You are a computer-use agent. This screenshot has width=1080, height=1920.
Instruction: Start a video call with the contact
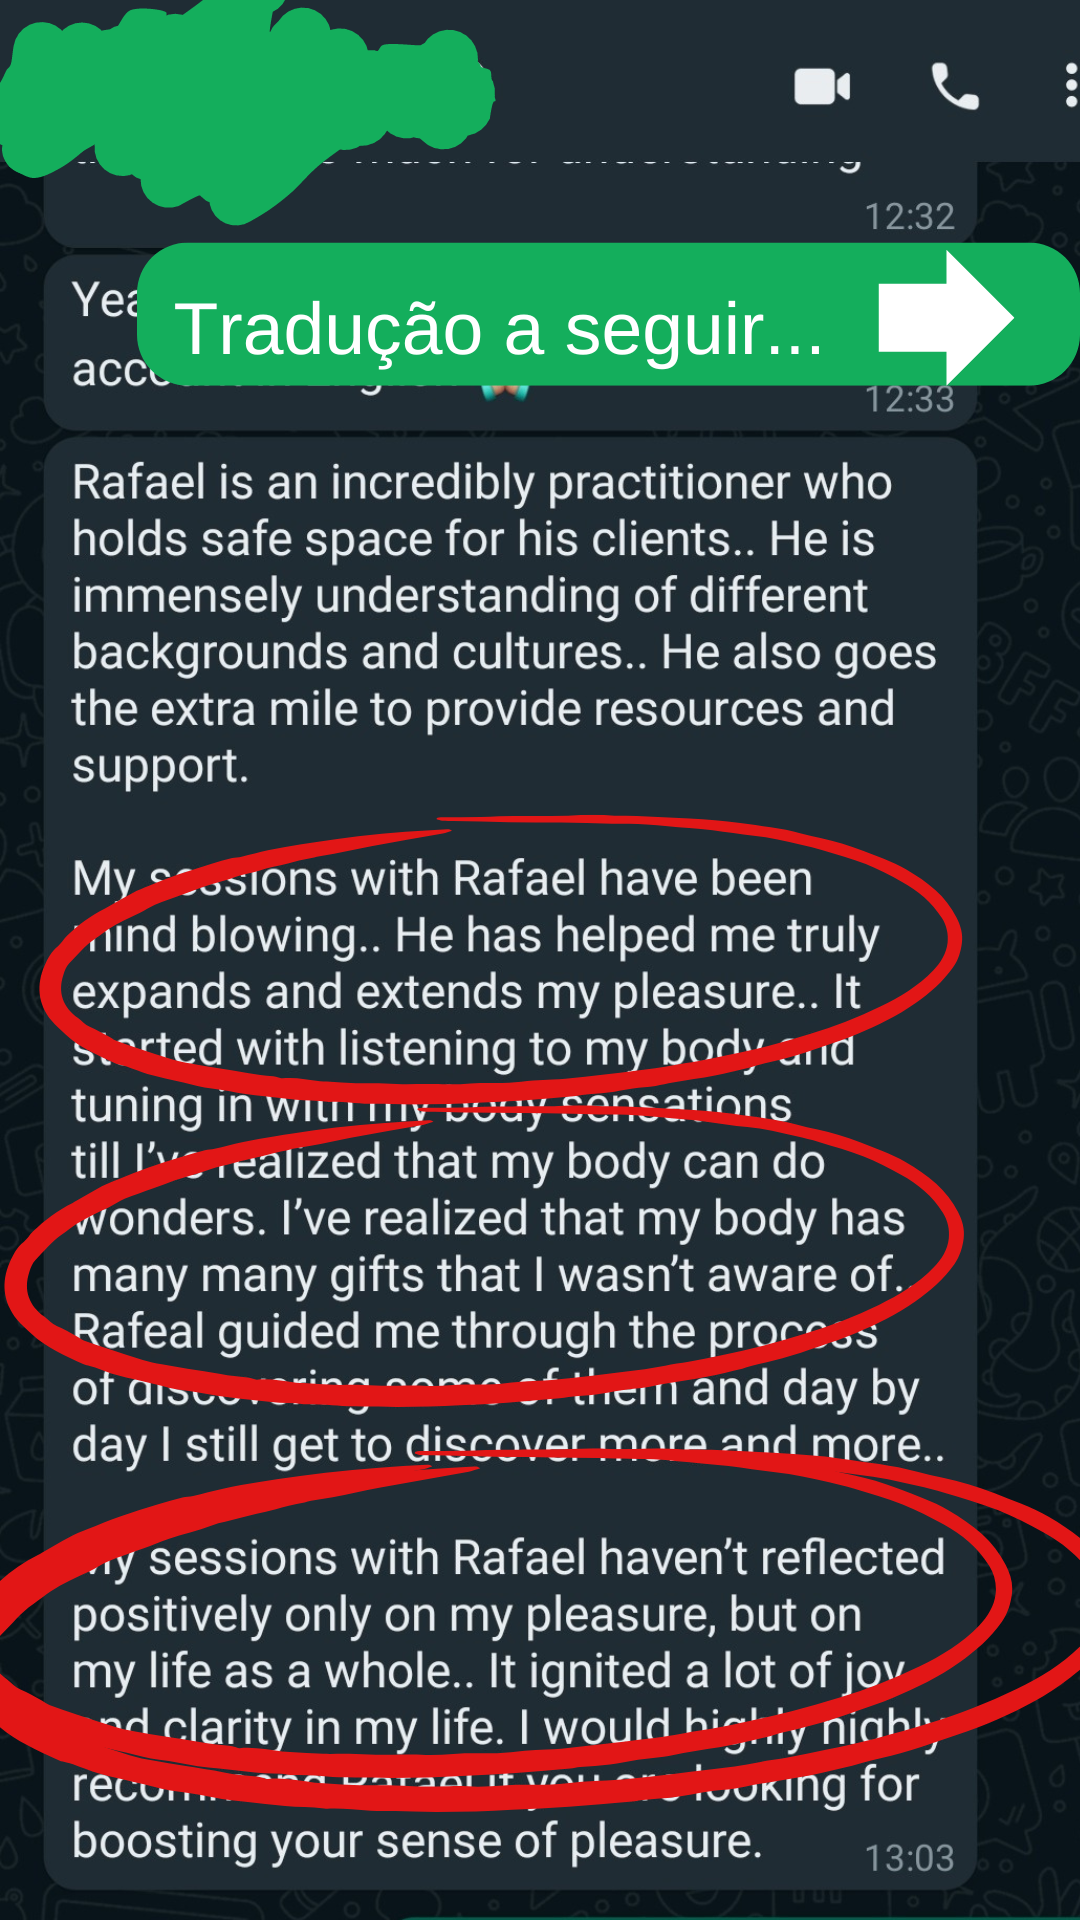pyautogui.click(x=822, y=87)
